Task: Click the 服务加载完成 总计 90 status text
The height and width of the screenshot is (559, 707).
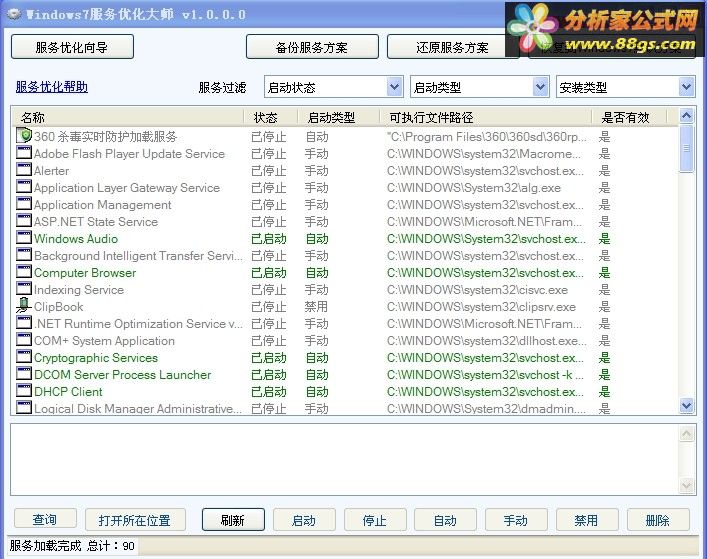Action: pyautogui.click(x=72, y=545)
